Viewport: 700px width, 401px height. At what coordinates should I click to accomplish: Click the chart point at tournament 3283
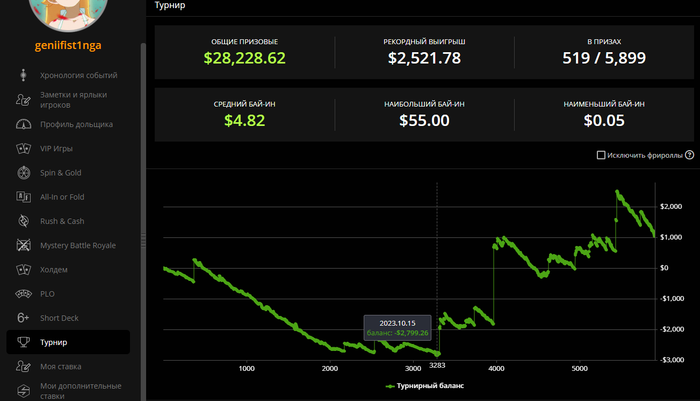(x=437, y=354)
